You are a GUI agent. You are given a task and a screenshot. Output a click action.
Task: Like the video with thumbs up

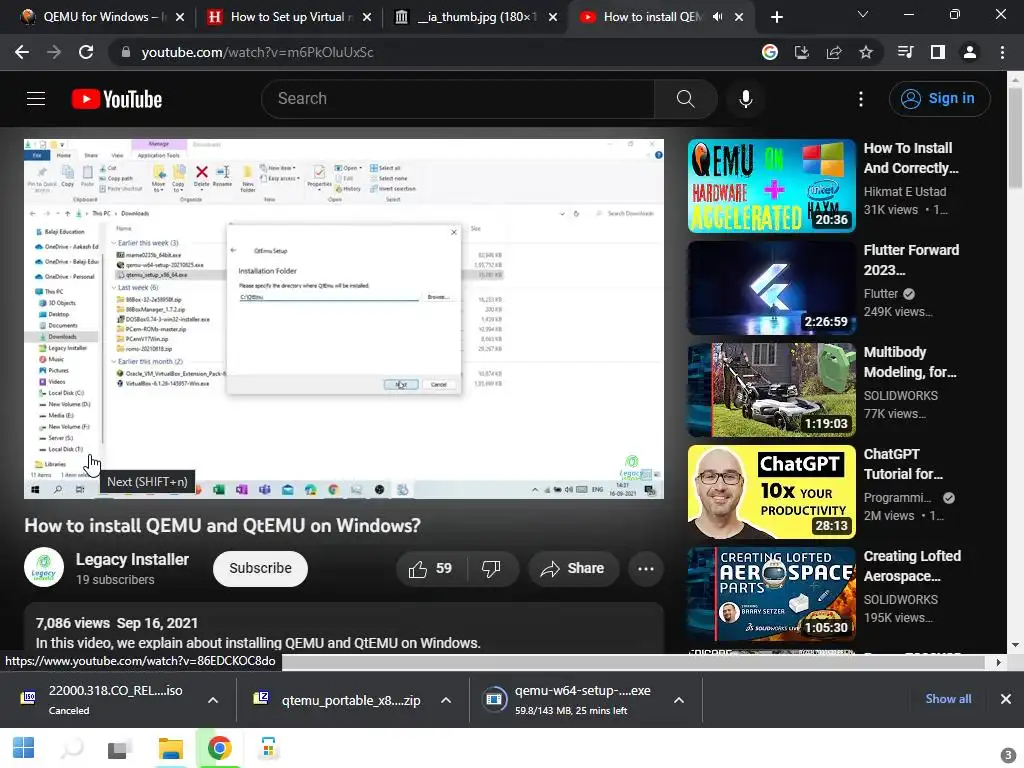point(430,569)
